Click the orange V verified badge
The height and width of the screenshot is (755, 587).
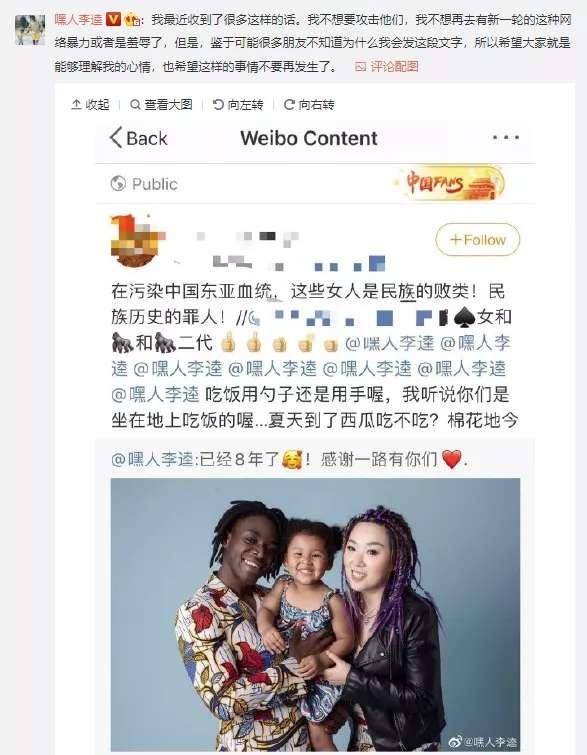113,19
